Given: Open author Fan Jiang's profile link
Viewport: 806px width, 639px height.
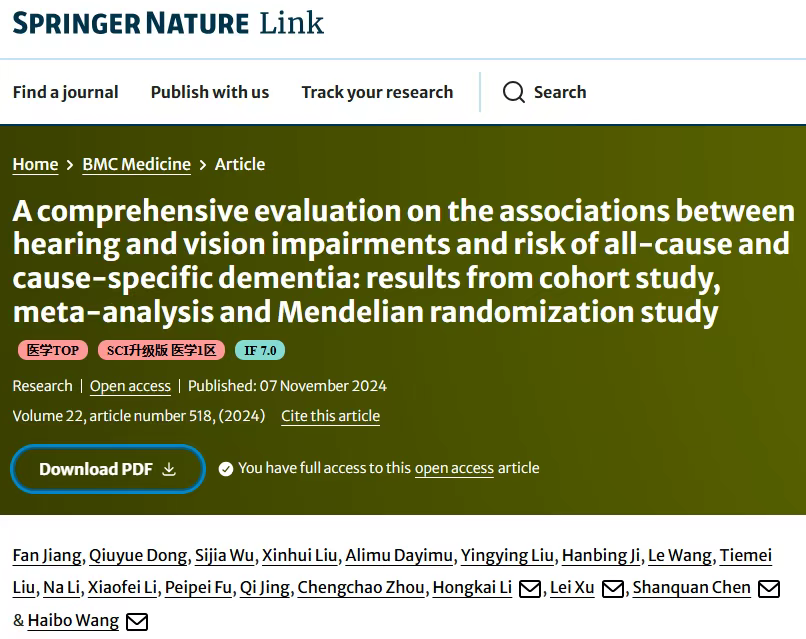Looking at the screenshot, I should 47,556.
